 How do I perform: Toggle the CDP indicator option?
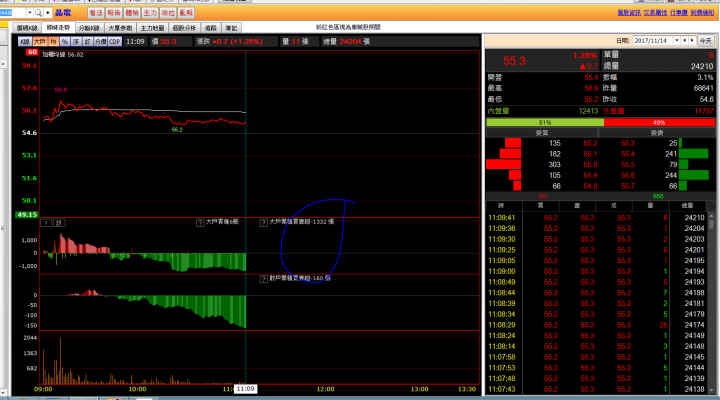(x=115, y=41)
